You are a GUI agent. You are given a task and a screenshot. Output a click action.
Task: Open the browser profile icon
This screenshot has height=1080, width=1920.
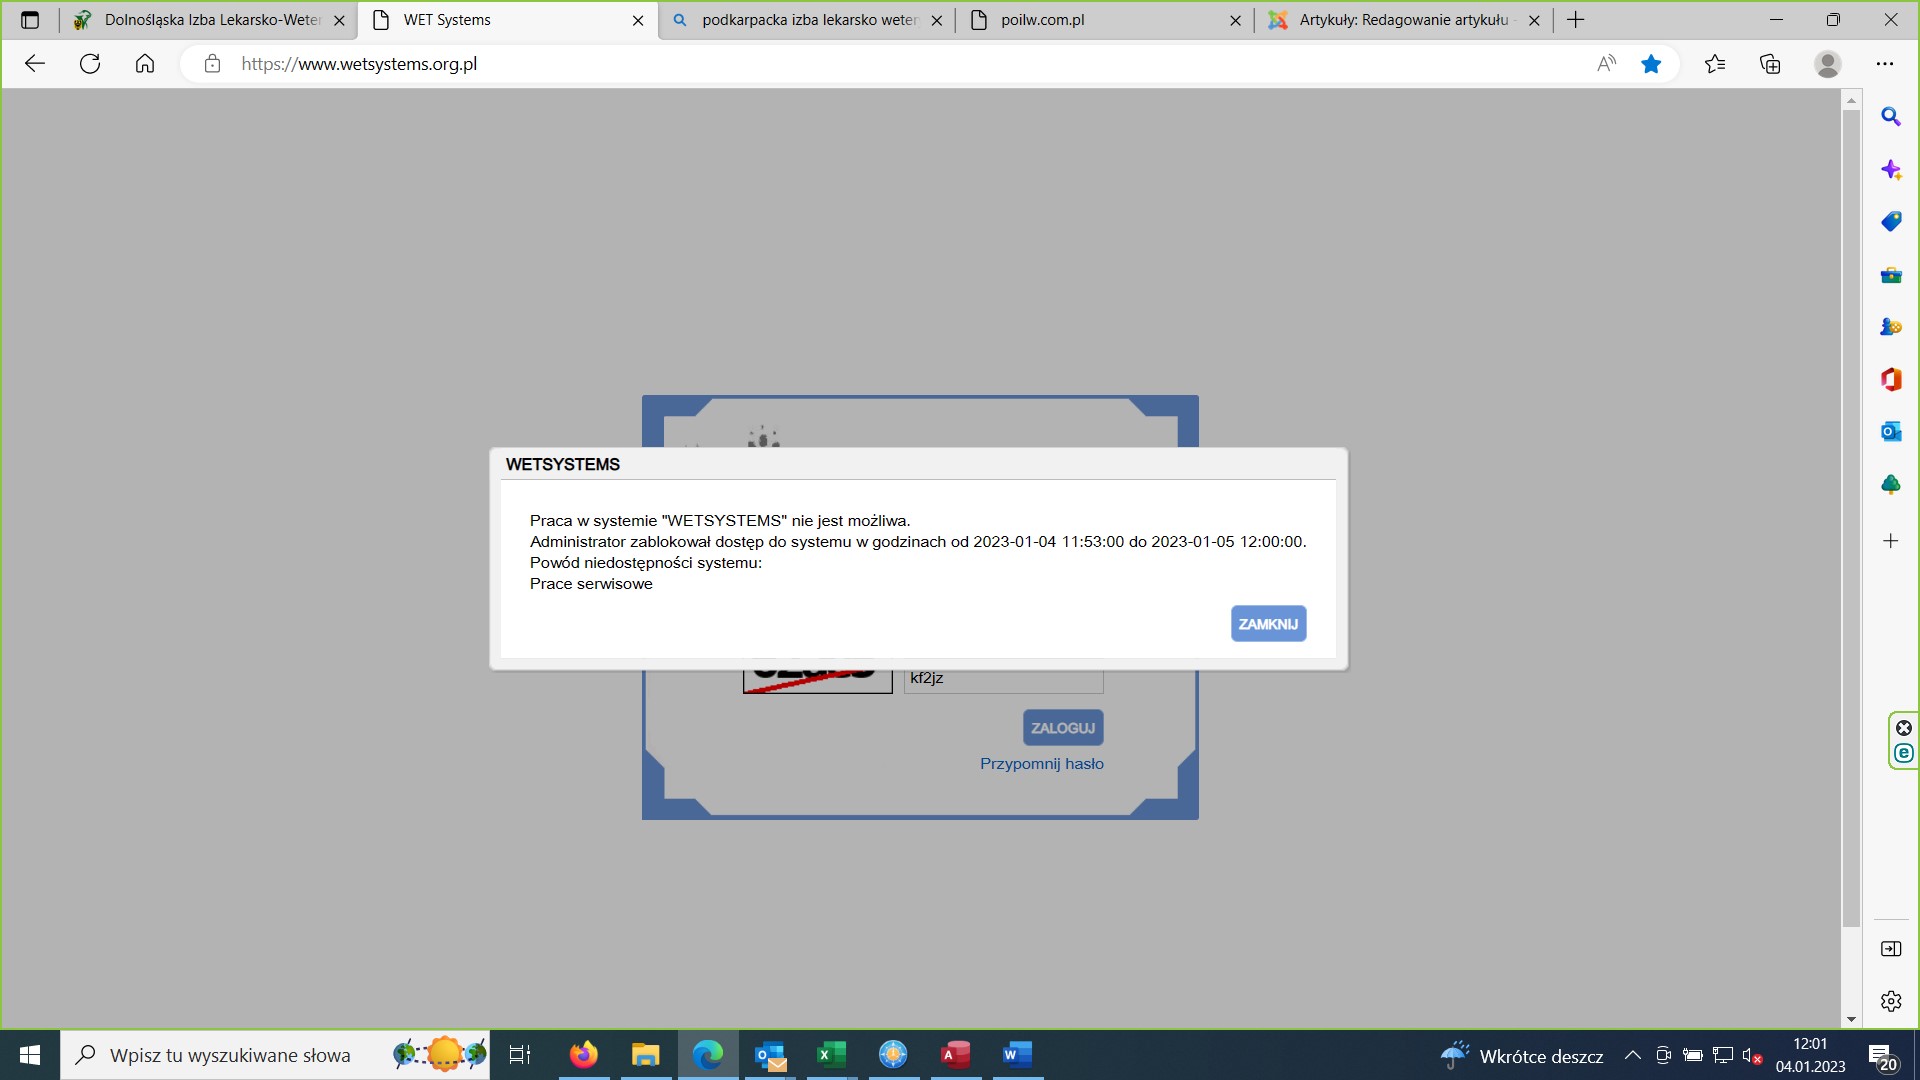tap(1827, 64)
